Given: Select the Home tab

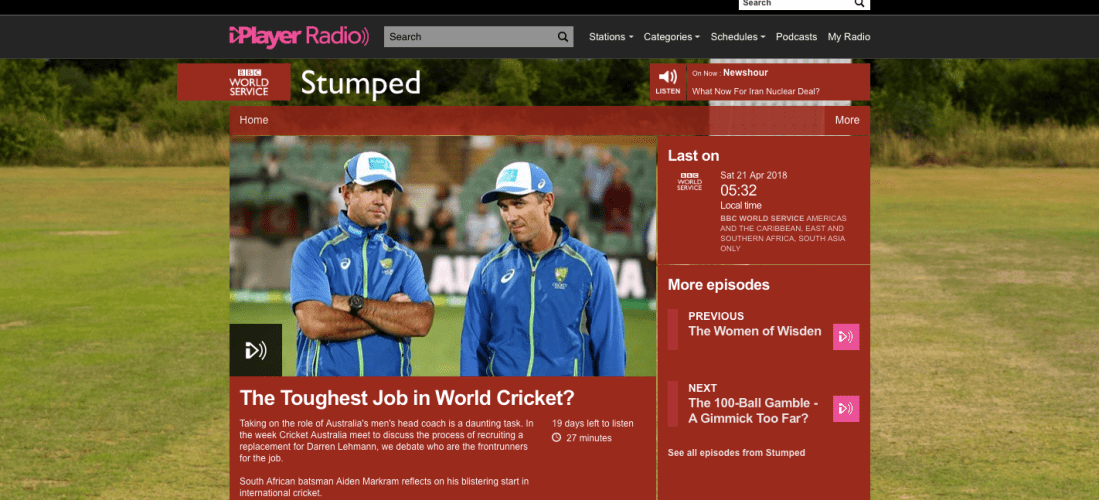Looking at the screenshot, I should click(x=254, y=120).
